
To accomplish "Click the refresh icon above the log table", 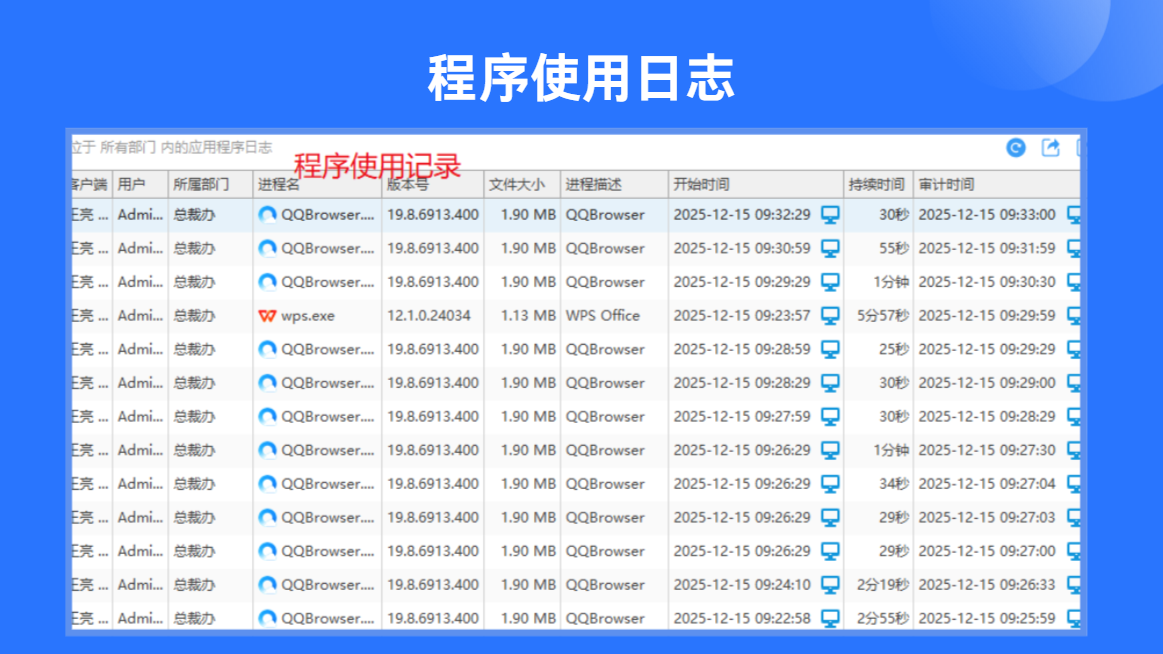I will 1015,148.
